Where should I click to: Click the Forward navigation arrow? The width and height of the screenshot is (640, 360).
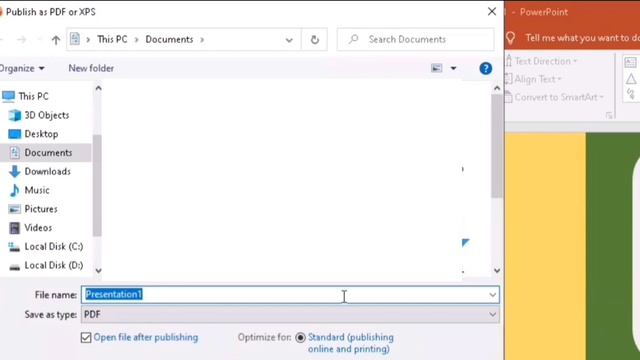tap(22, 40)
